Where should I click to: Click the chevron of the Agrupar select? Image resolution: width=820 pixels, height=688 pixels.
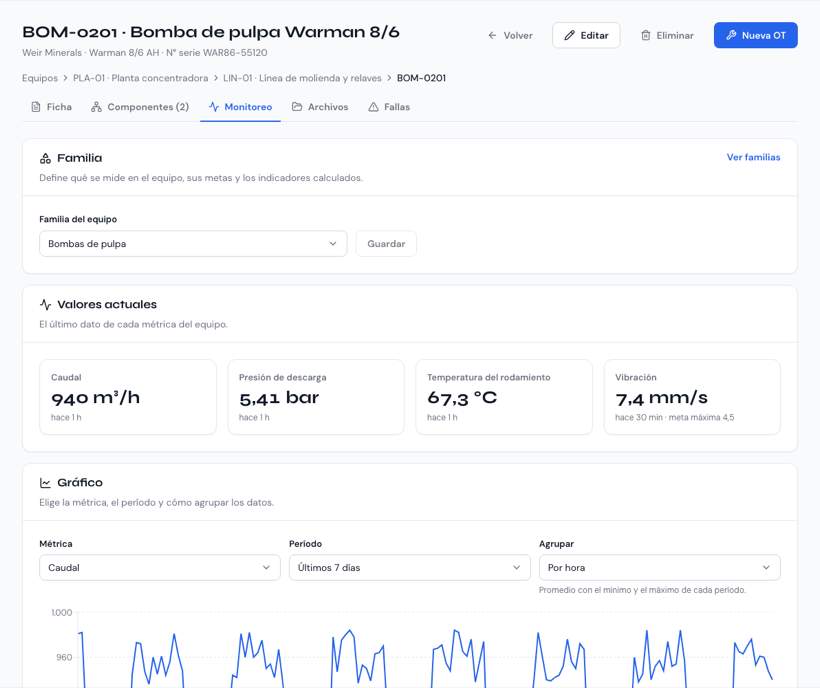(766, 567)
